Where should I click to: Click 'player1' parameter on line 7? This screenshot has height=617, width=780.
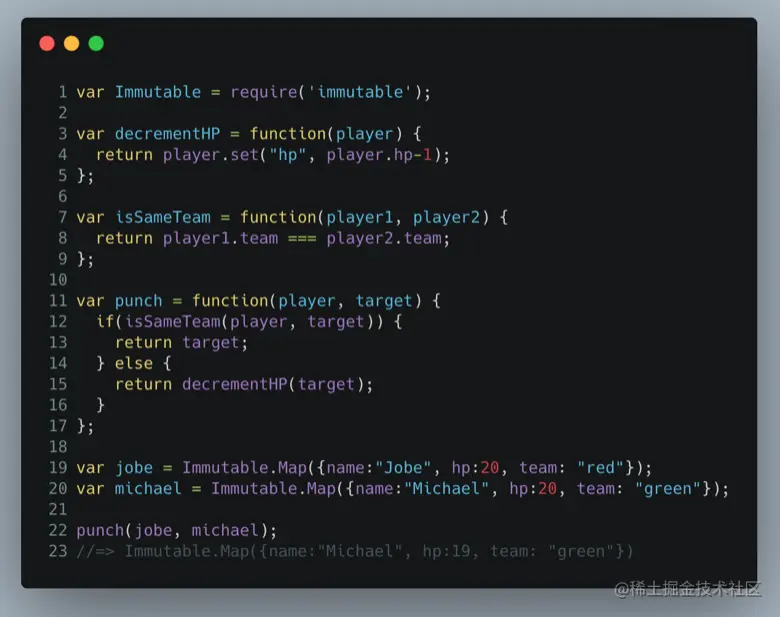(360, 217)
